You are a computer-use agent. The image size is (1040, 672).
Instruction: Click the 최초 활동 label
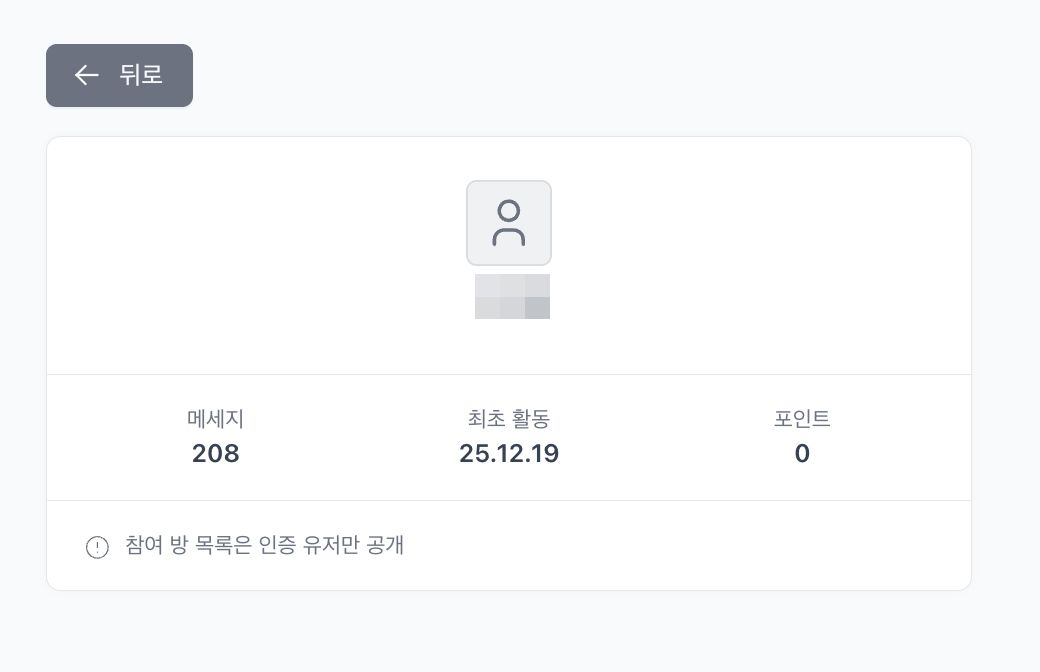[x=509, y=419]
